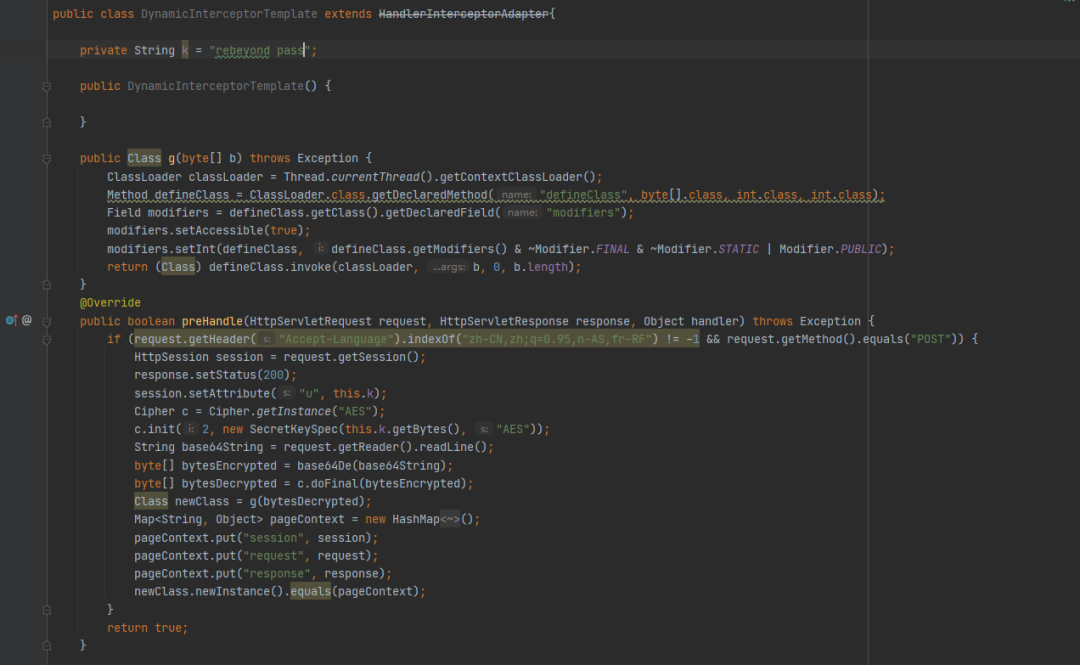Click the "response" key string
Viewport: 1080px width, 665px height.
click(277, 574)
